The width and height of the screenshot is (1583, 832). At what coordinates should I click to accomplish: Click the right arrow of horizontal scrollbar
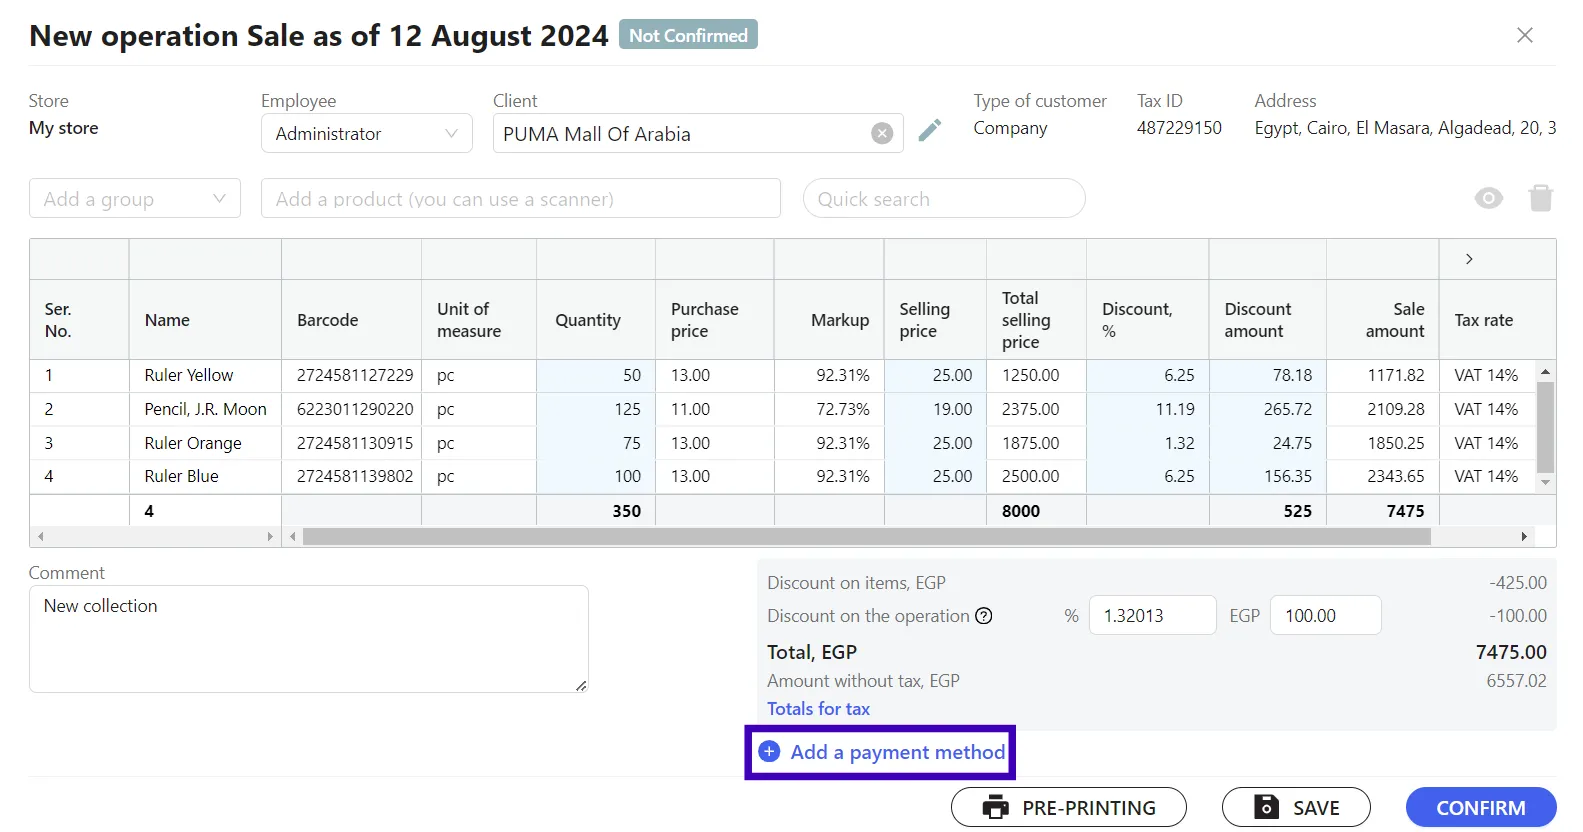click(x=1523, y=537)
